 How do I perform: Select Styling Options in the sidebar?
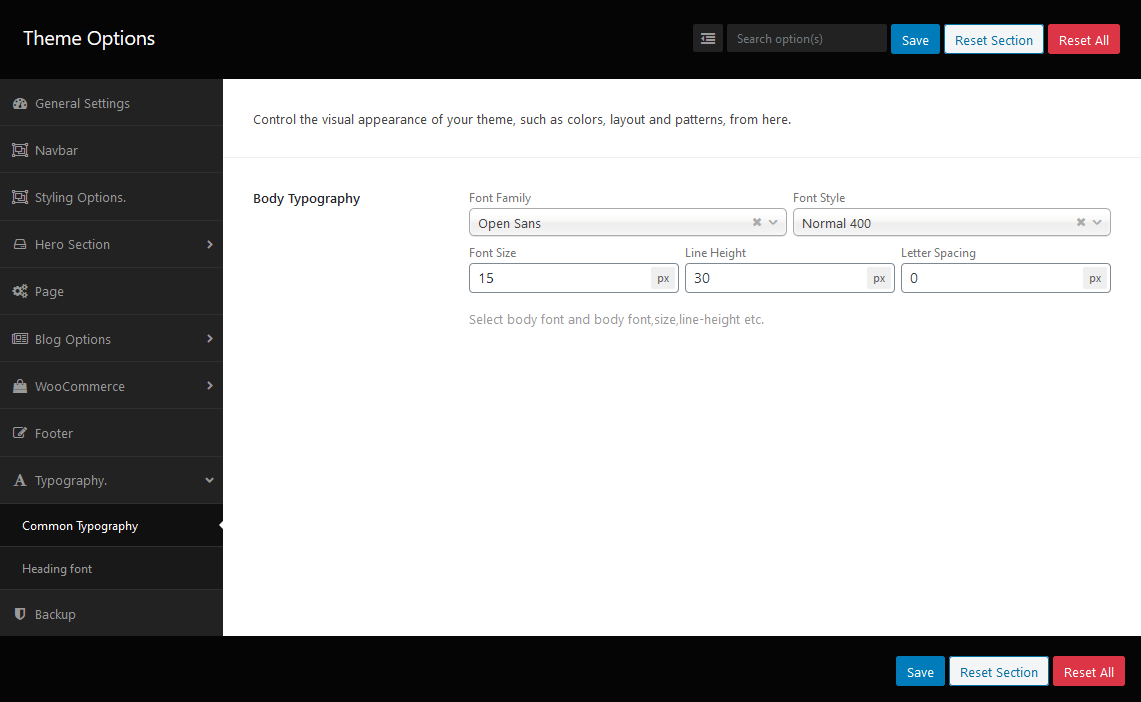pos(80,198)
